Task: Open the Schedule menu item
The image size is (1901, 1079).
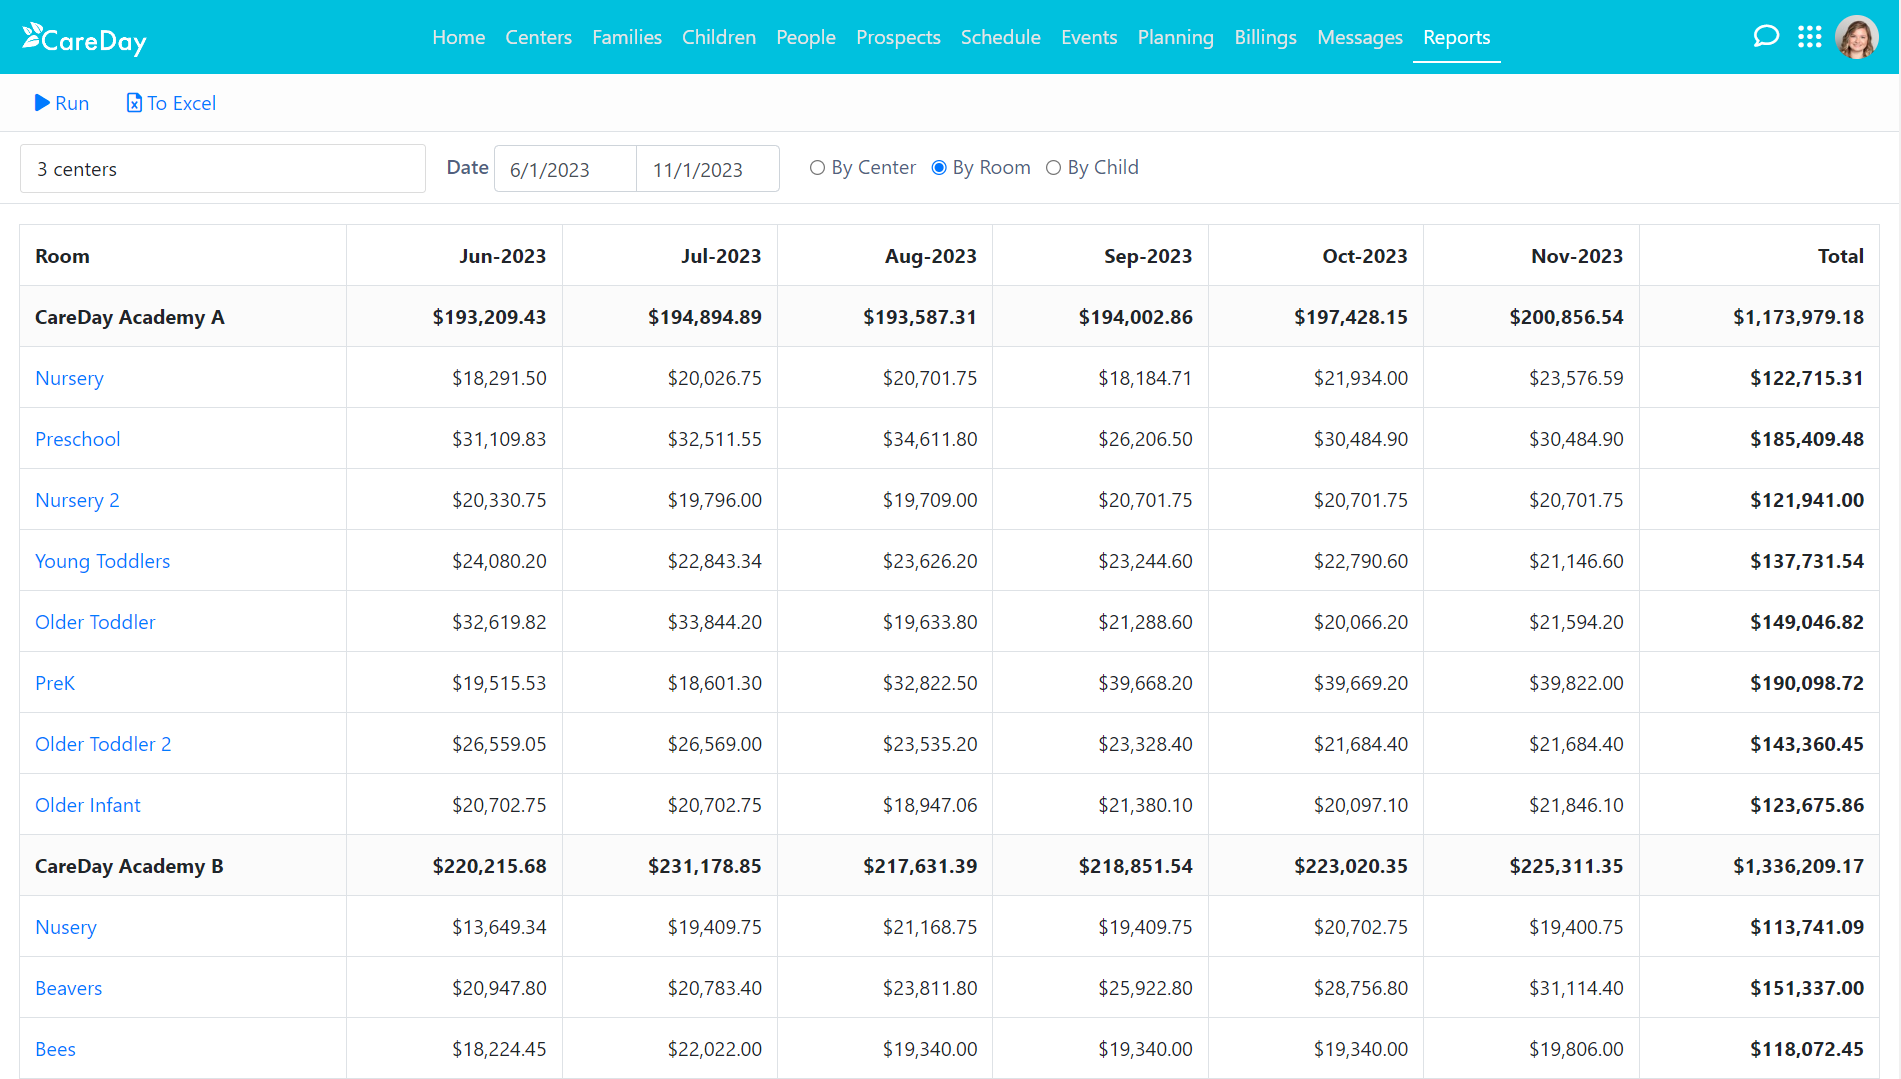Action: click(x=1000, y=37)
